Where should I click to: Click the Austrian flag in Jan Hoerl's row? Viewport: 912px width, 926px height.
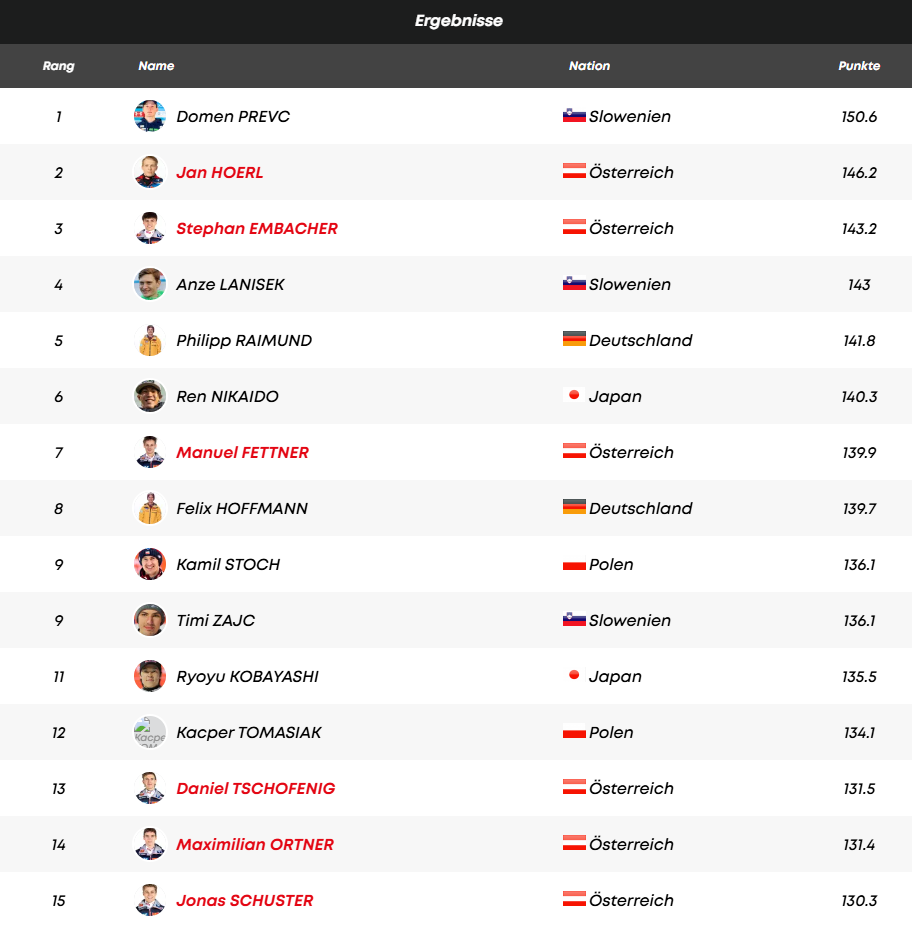[x=574, y=172]
